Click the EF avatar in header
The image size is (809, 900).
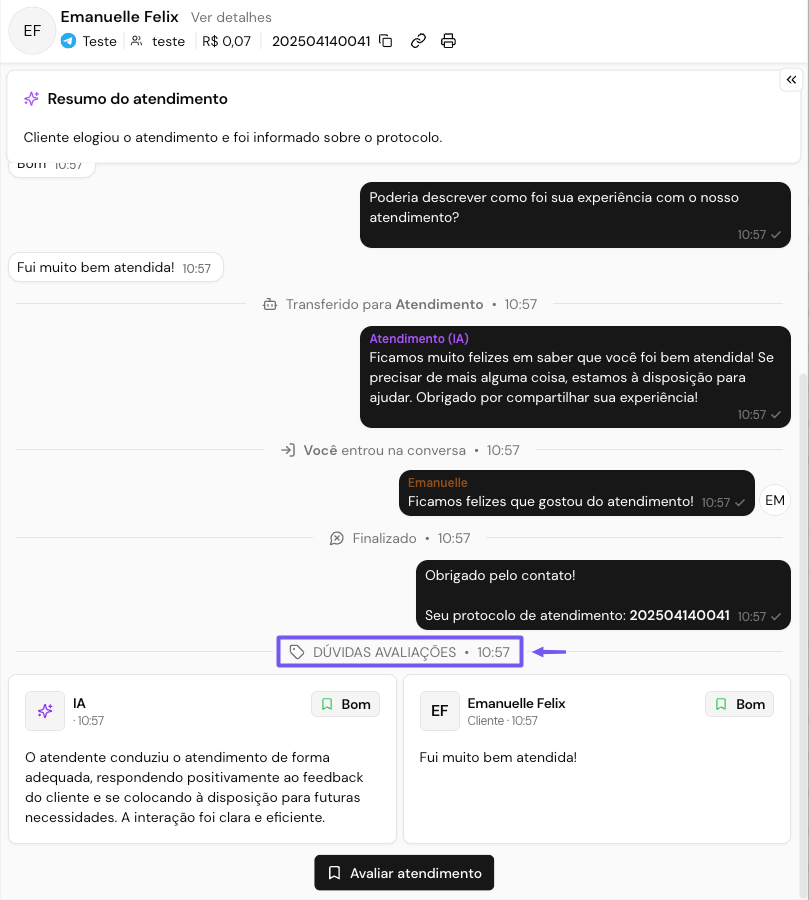(x=33, y=31)
